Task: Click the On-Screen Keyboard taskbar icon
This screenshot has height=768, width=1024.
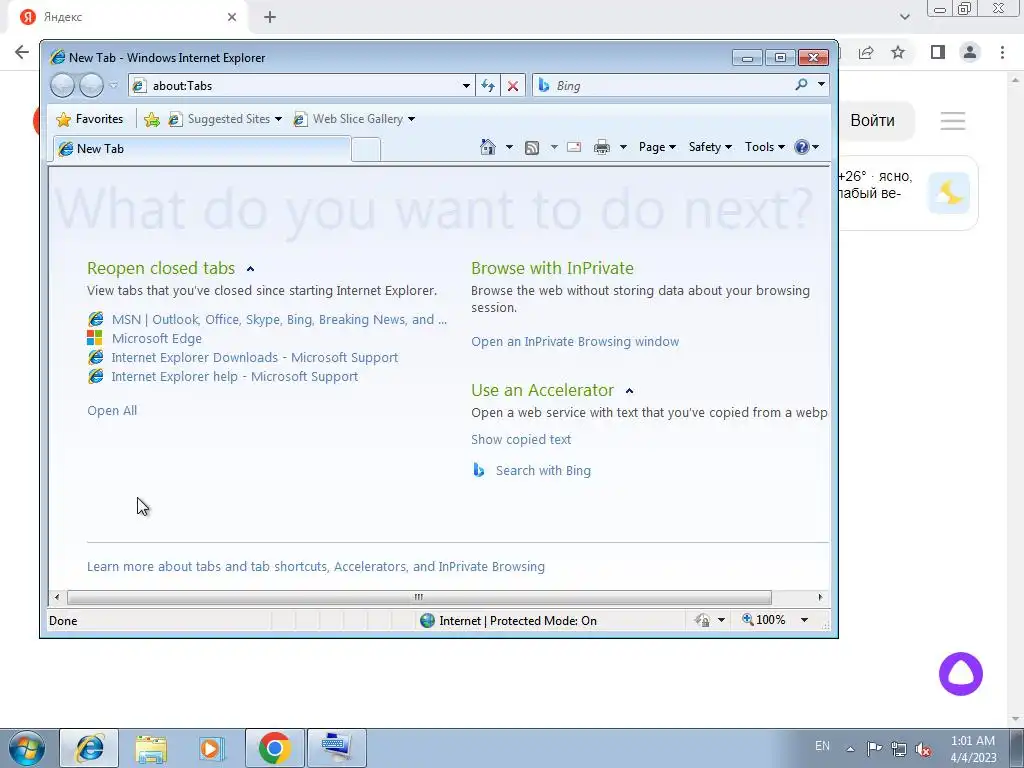Action: [x=336, y=748]
